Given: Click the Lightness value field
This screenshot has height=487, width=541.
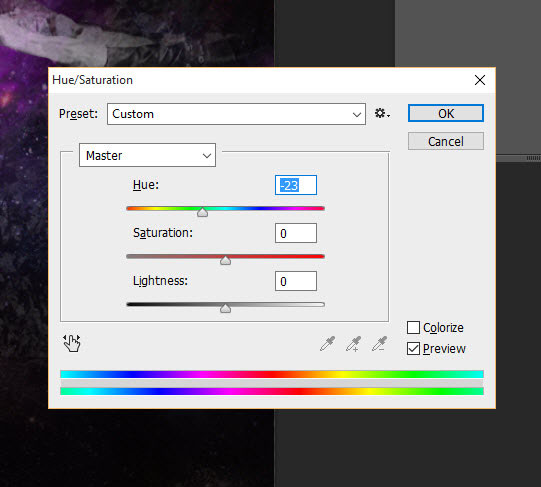Looking at the screenshot, I should pos(296,281).
